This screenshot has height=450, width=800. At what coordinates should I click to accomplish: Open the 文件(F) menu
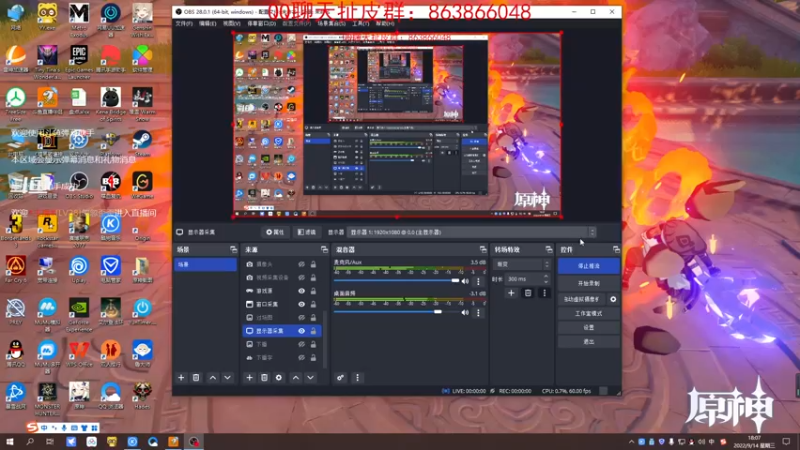click(x=184, y=23)
